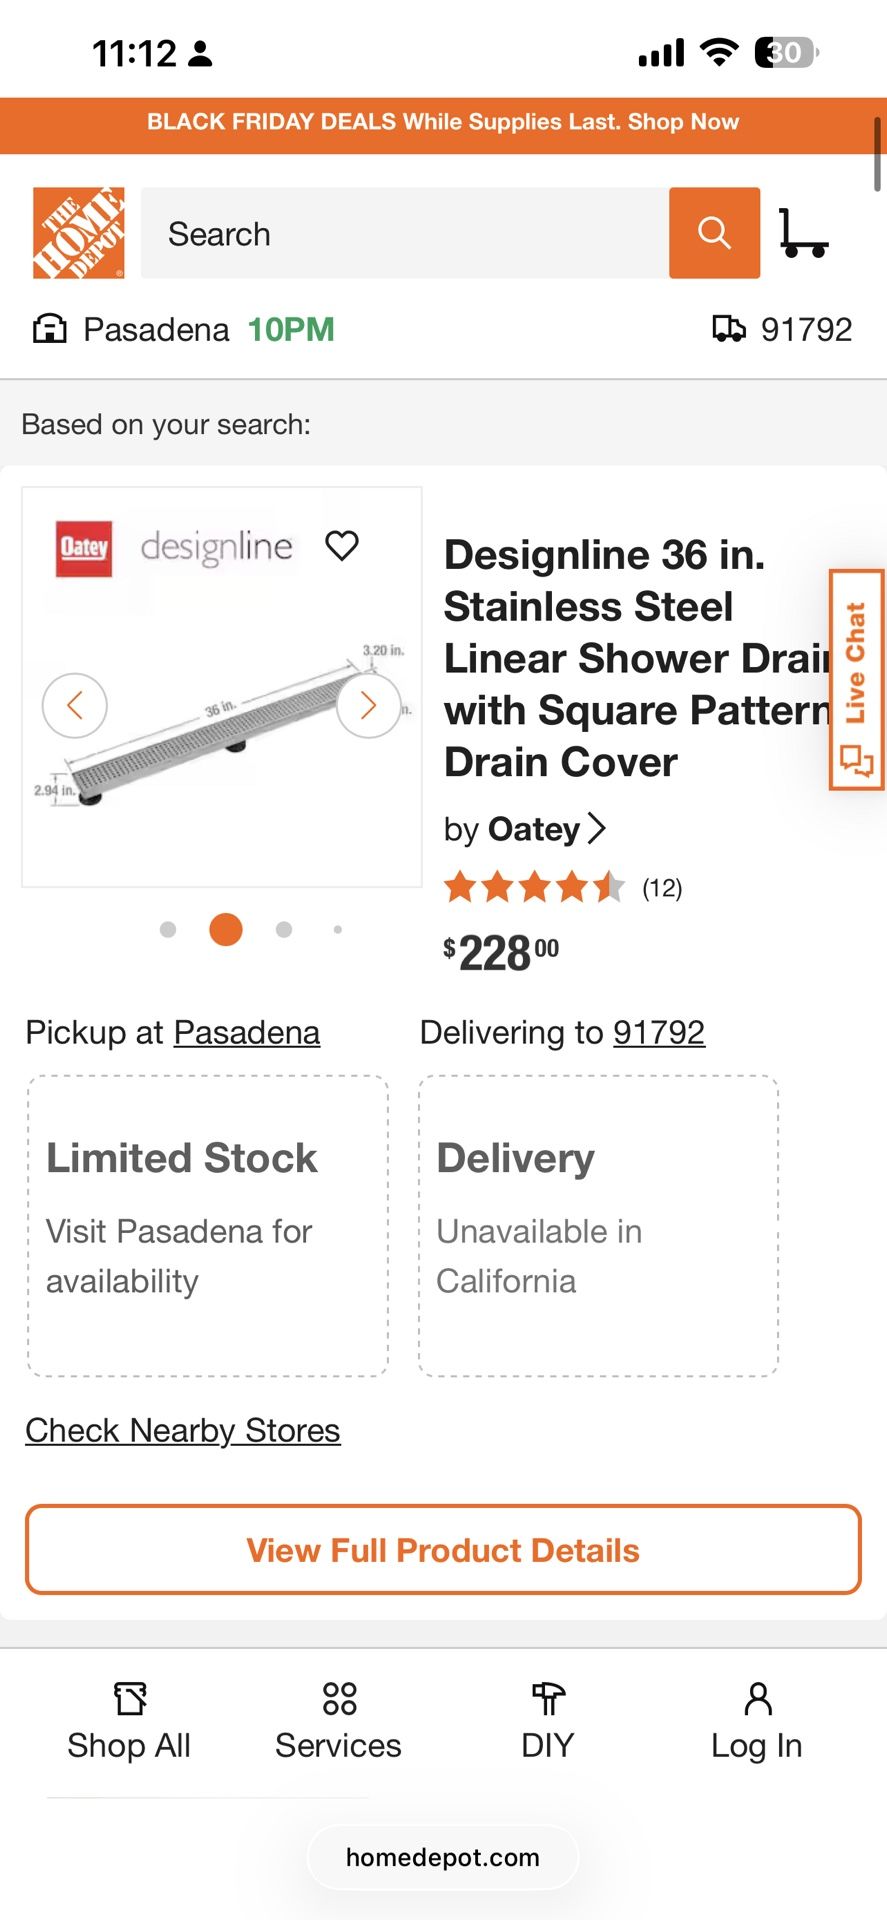Show the previous product image with left arrow
Image resolution: width=887 pixels, height=1920 pixels.
(x=75, y=705)
